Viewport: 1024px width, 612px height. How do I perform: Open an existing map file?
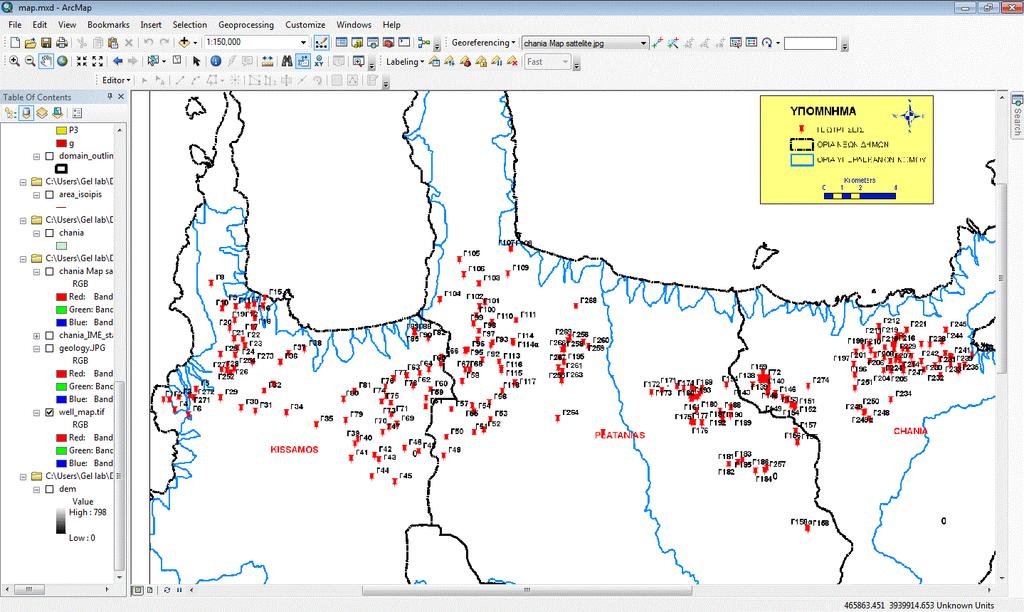[x=30, y=43]
